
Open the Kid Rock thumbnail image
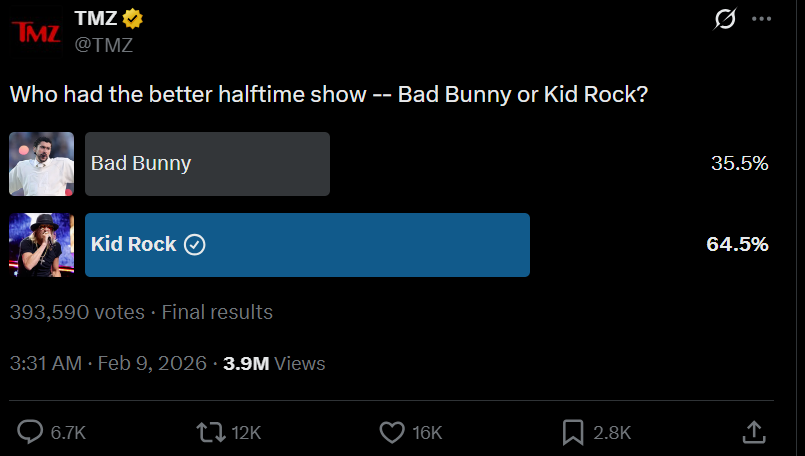[x=42, y=245]
